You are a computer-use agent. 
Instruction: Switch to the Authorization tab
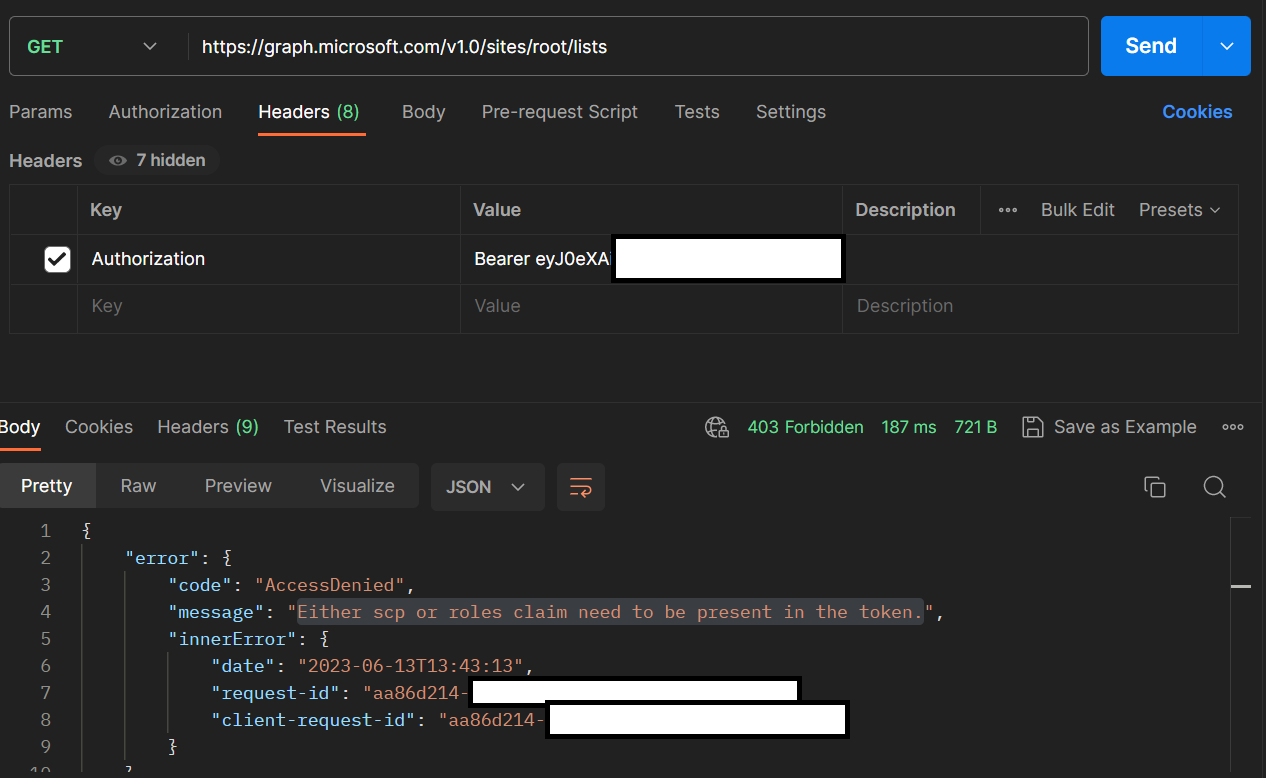(x=165, y=112)
